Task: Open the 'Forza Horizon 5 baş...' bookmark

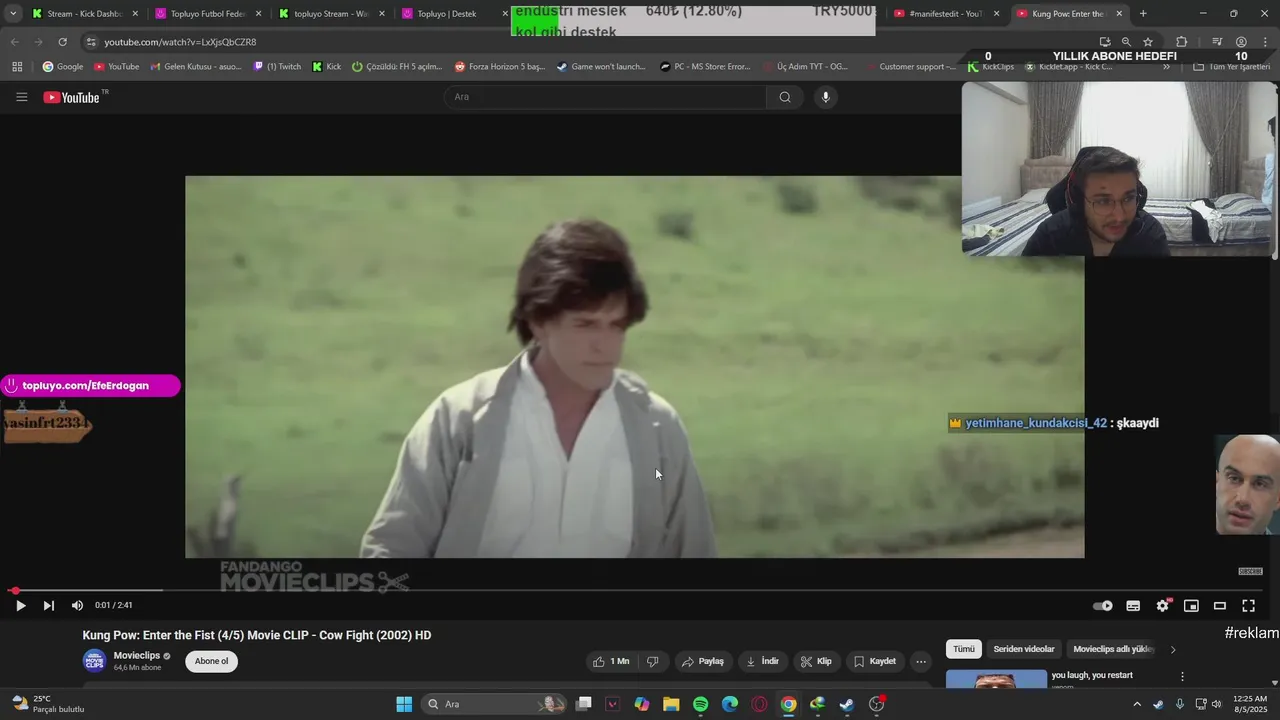Action: [499, 67]
